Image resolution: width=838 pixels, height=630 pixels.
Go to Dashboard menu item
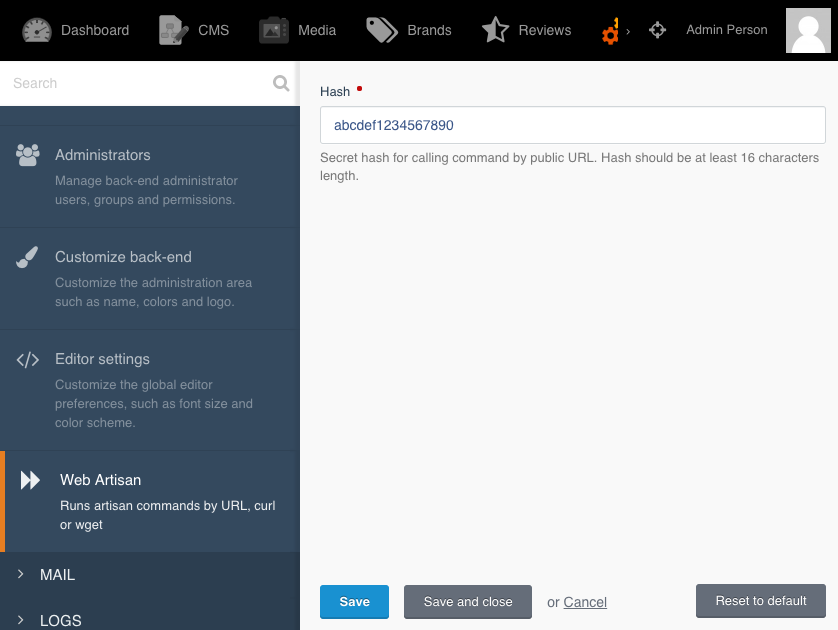coord(75,30)
